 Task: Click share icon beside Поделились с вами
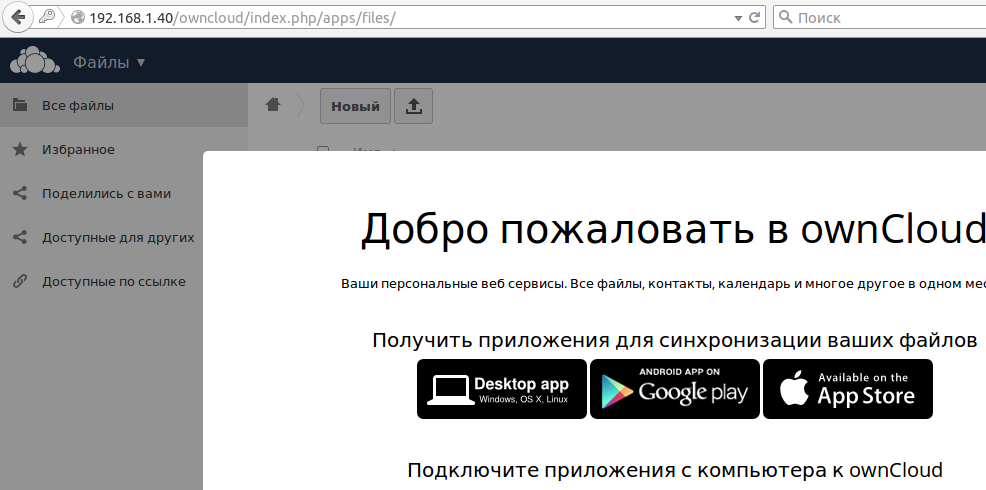[20, 193]
